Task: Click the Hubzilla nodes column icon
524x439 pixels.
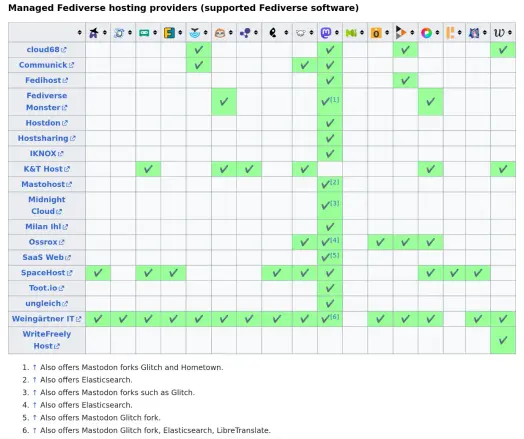Action: [x=245, y=33]
